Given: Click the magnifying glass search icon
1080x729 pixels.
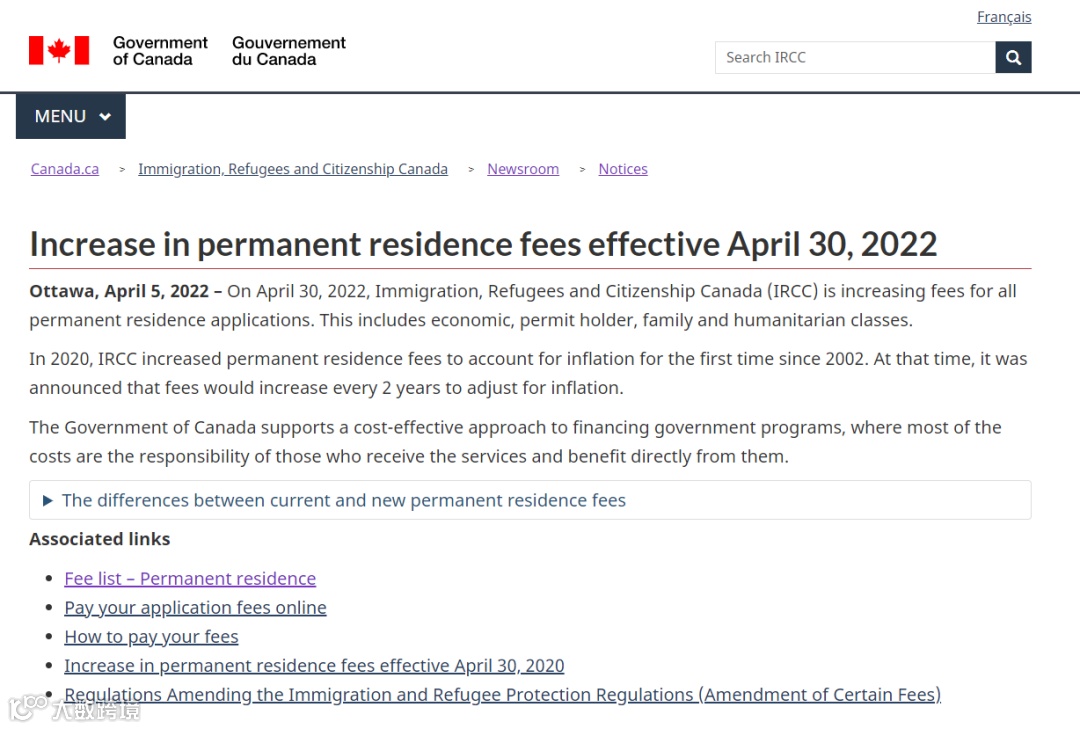Looking at the screenshot, I should (x=1012, y=57).
